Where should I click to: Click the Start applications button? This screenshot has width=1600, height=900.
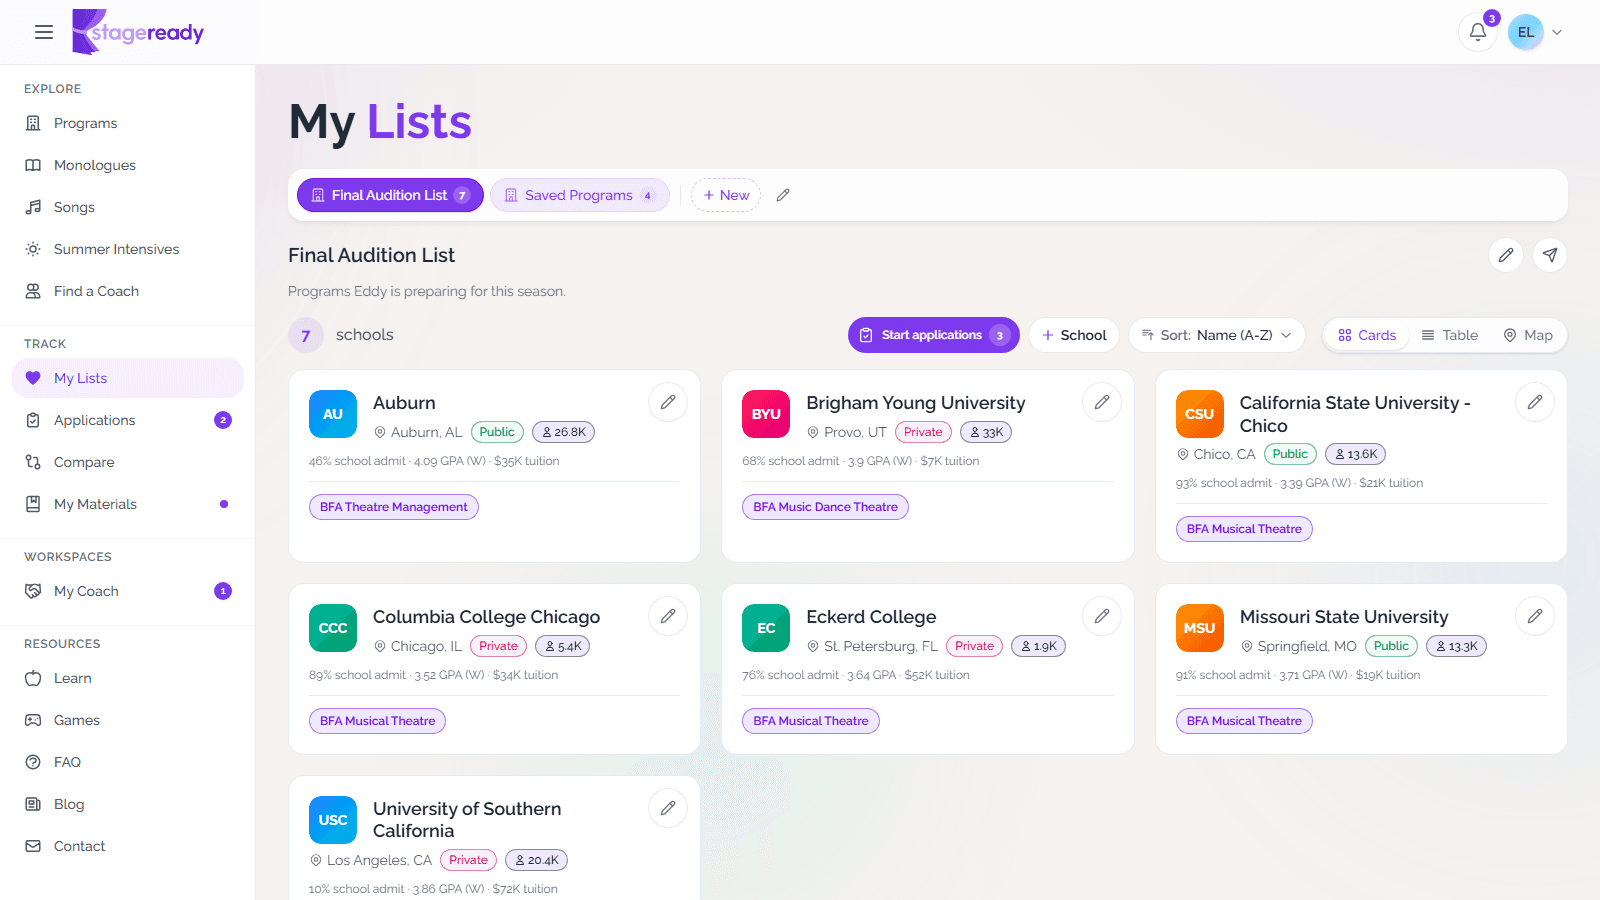point(934,335)
